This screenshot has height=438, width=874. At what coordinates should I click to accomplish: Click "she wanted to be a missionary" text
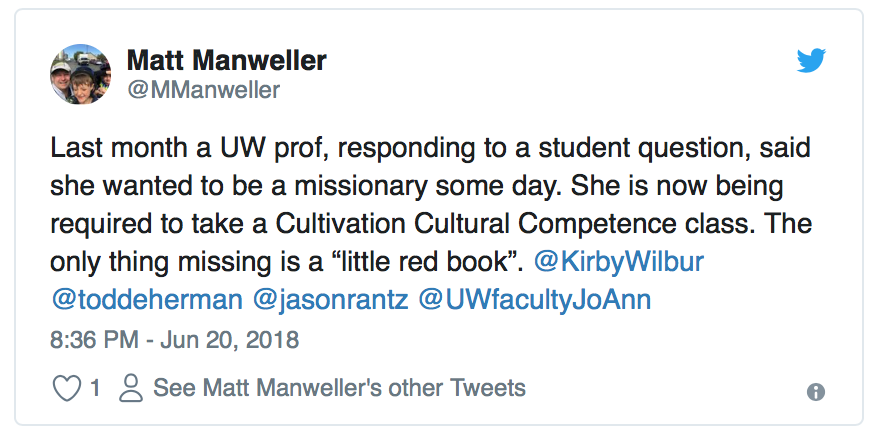tap(240, 186)
